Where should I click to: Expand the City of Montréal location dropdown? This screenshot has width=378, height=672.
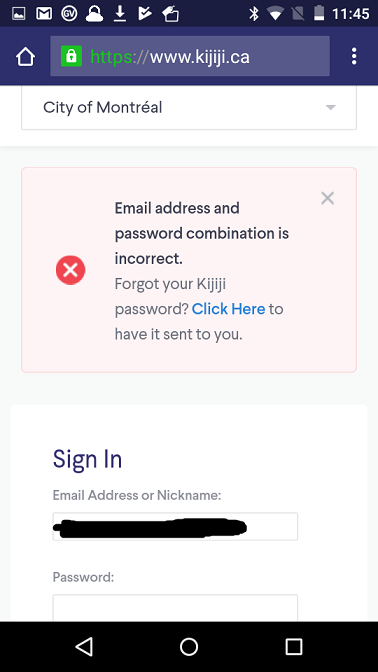pos(189,108)
